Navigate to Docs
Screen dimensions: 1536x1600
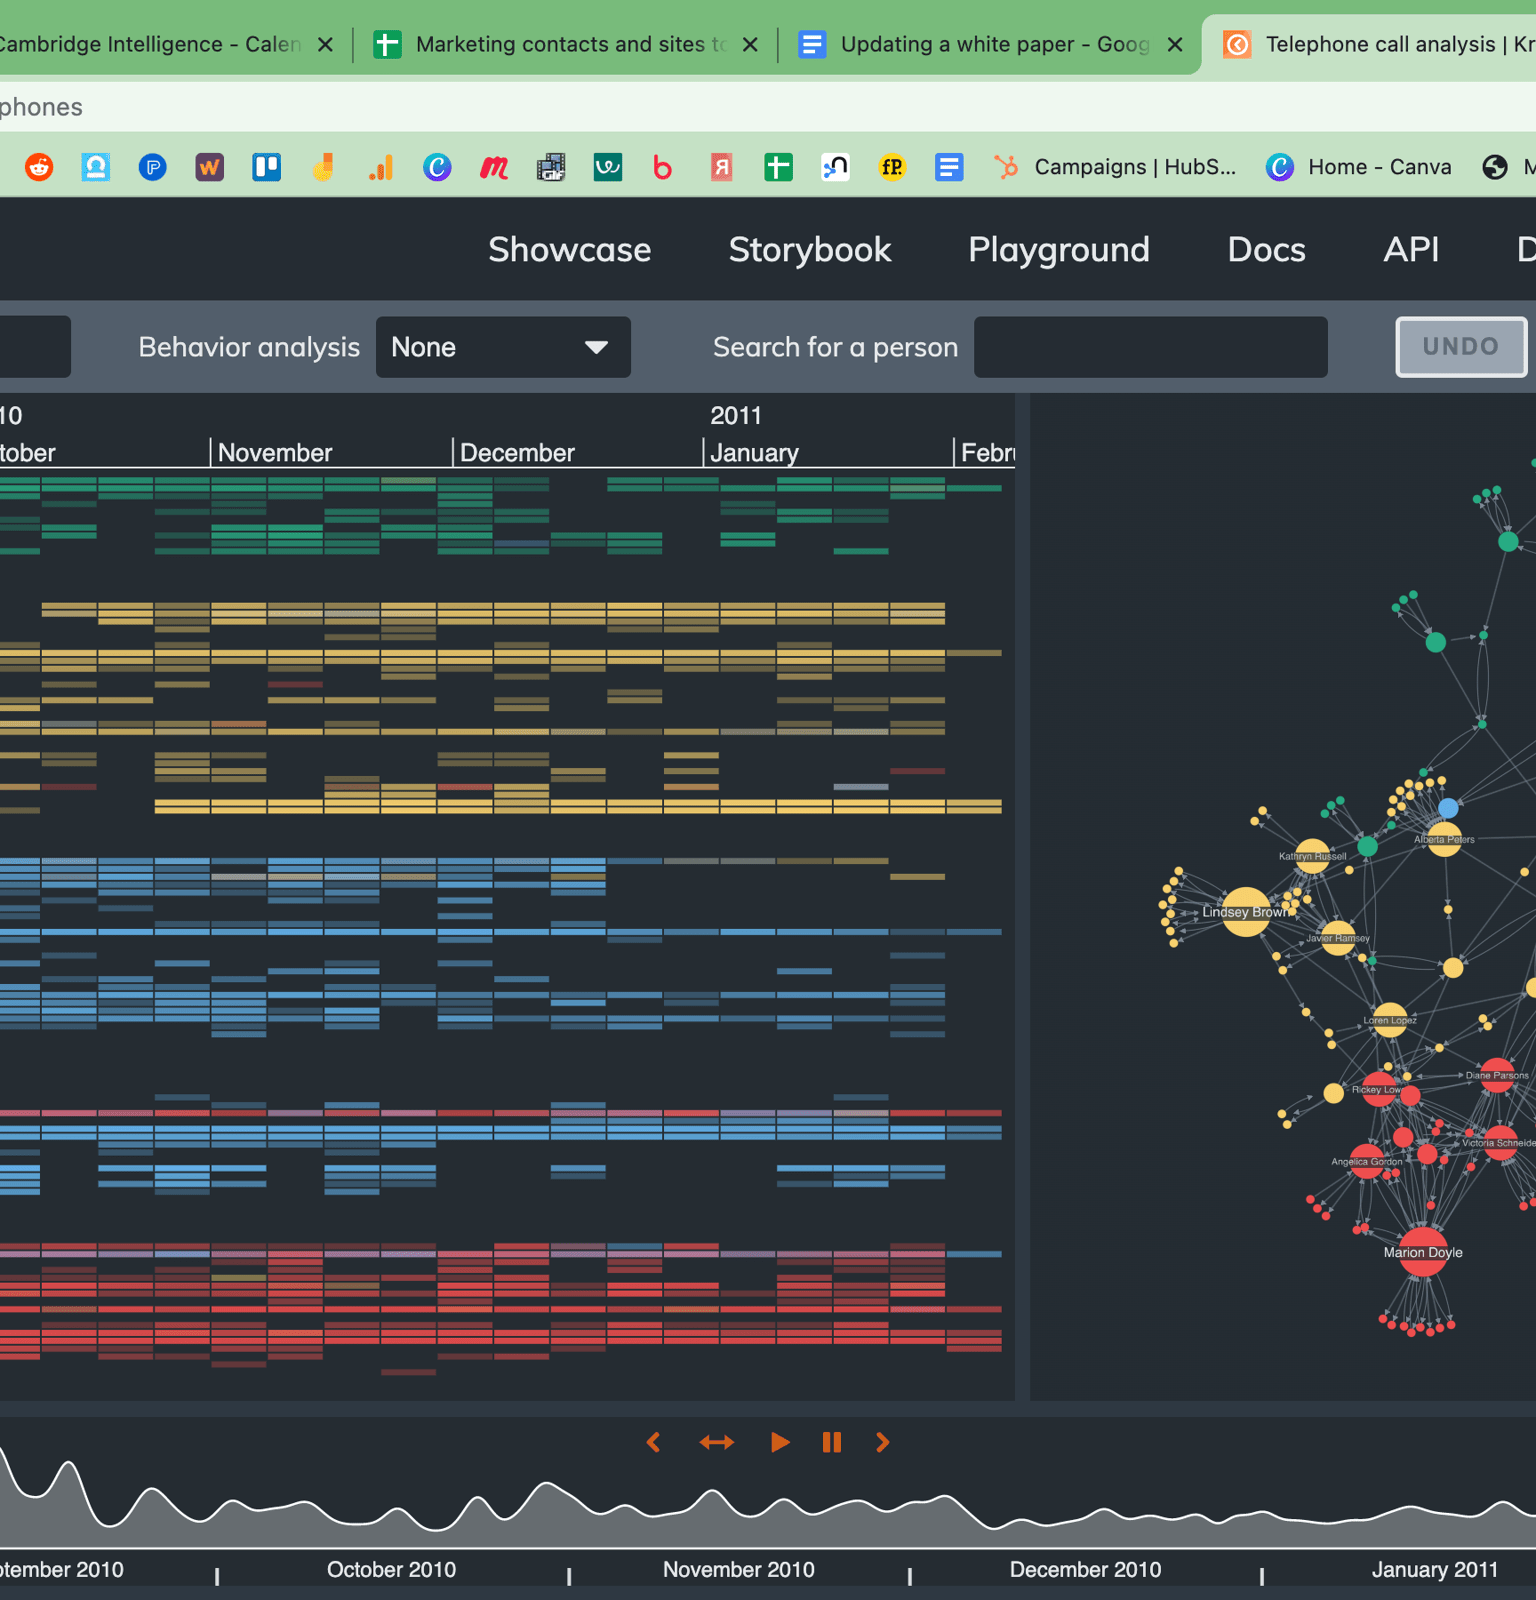pos(1266,250)
